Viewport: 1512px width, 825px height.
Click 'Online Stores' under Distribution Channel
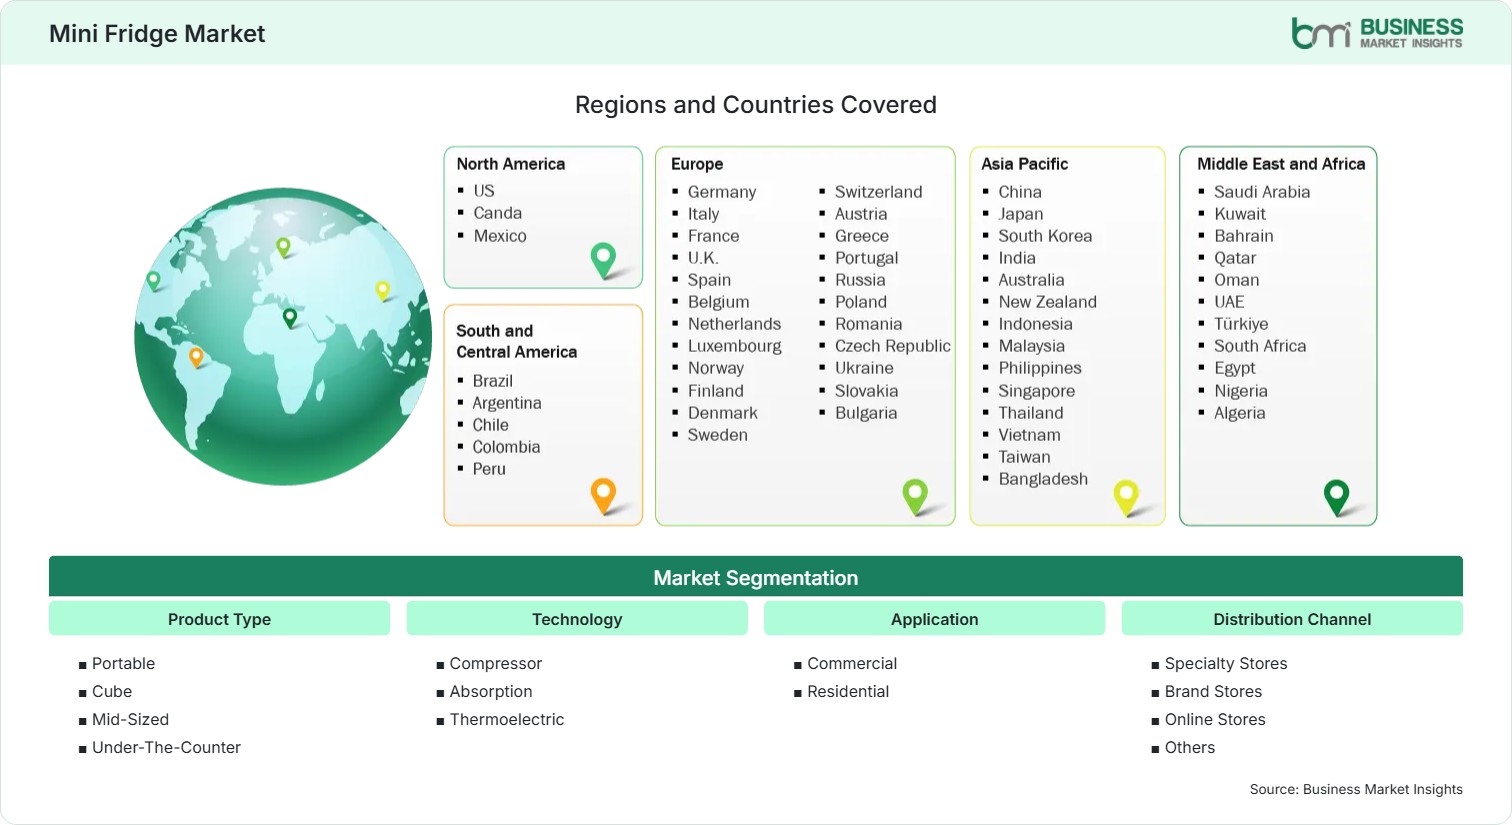[1215, 720]
